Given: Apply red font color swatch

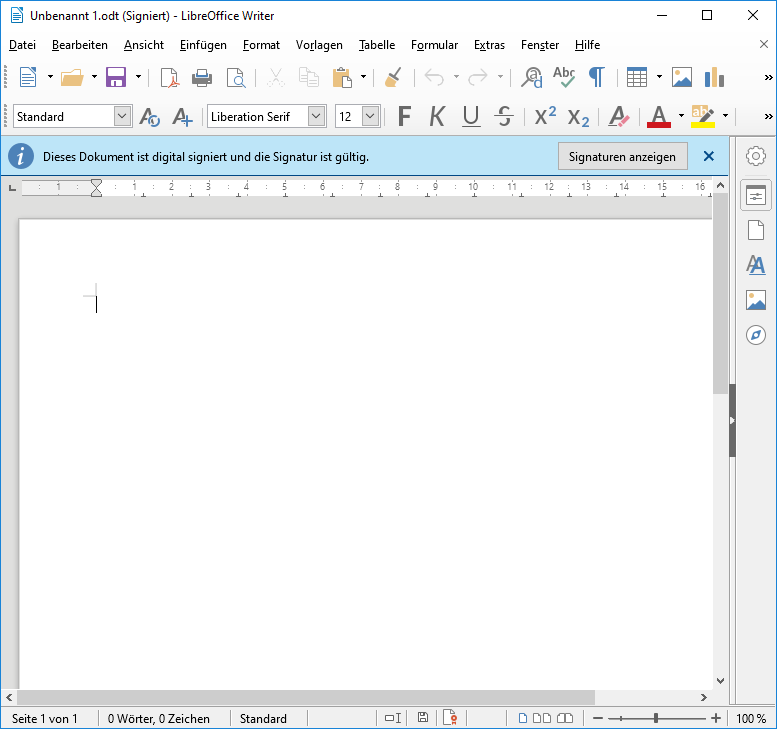Looking at the screenshot, I should point(659,117).
